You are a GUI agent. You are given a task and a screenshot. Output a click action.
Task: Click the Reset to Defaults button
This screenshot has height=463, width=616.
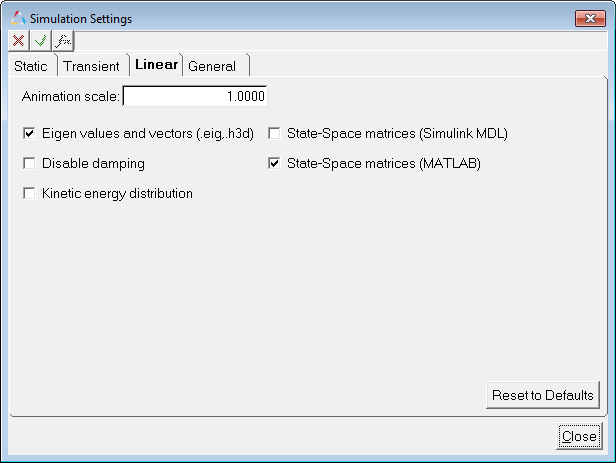click(543, 395)
